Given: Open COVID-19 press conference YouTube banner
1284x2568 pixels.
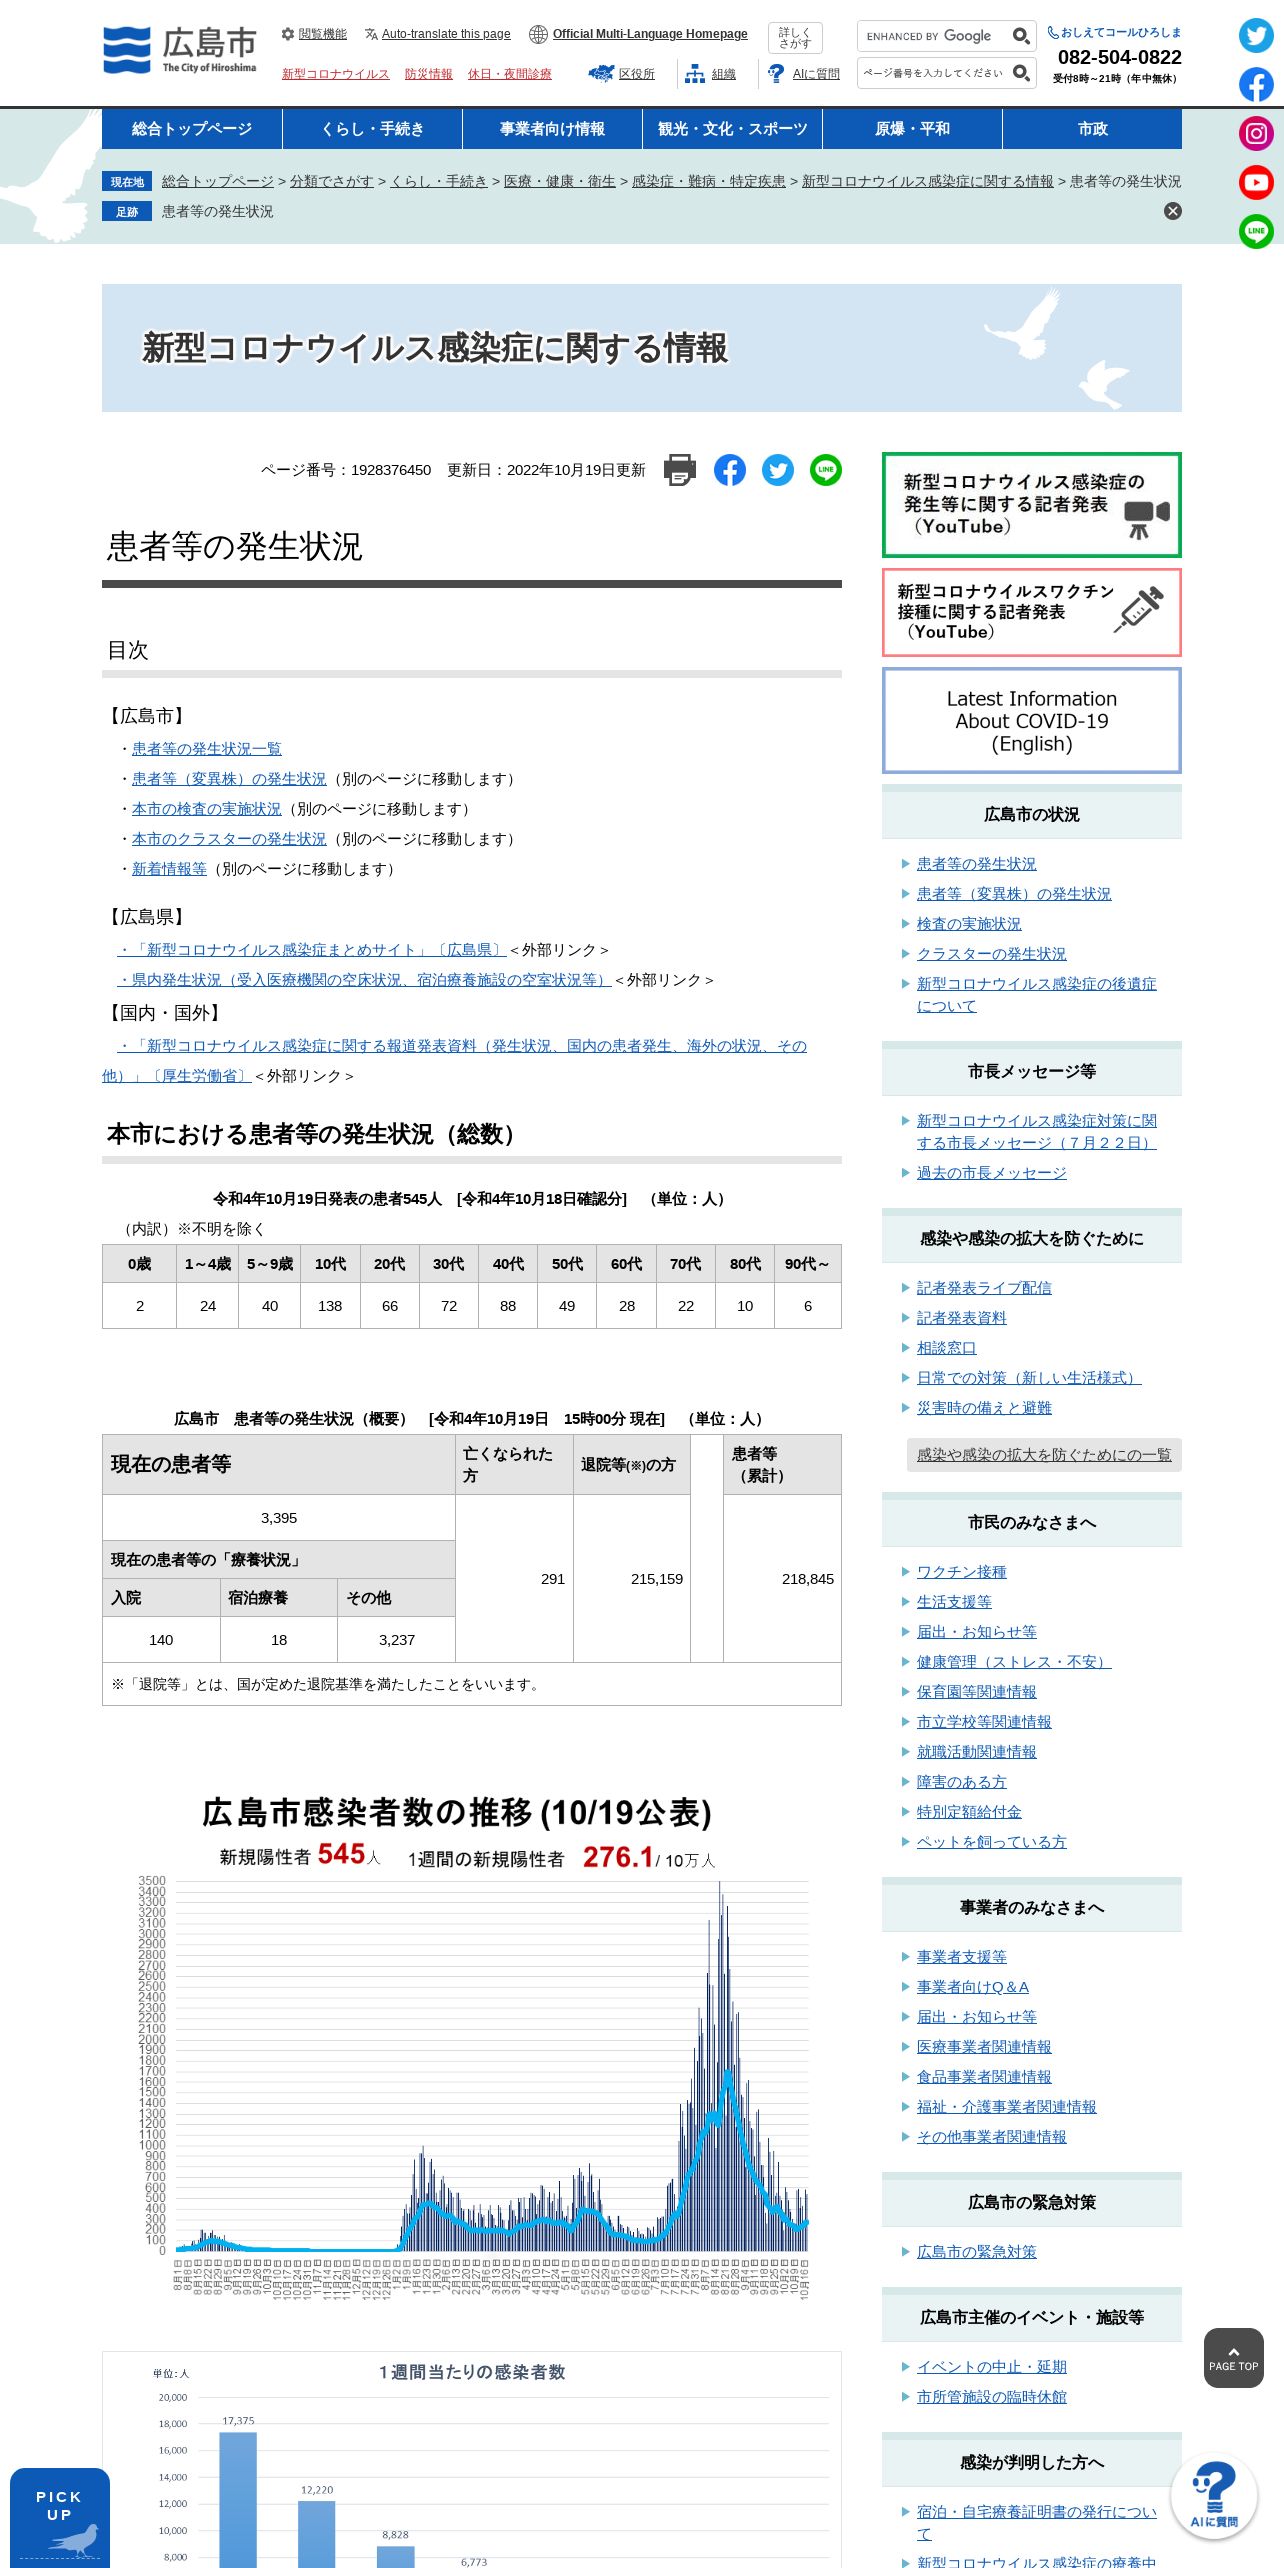Looking at the screenshot, I should pyautogui.click(x=1032, y=505).
